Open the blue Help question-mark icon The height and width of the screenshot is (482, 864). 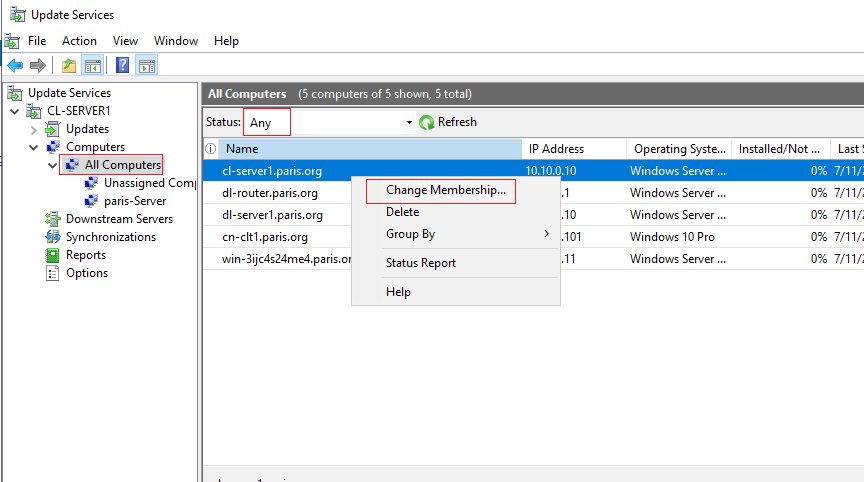pyautogui.click(x=122, y=66)
